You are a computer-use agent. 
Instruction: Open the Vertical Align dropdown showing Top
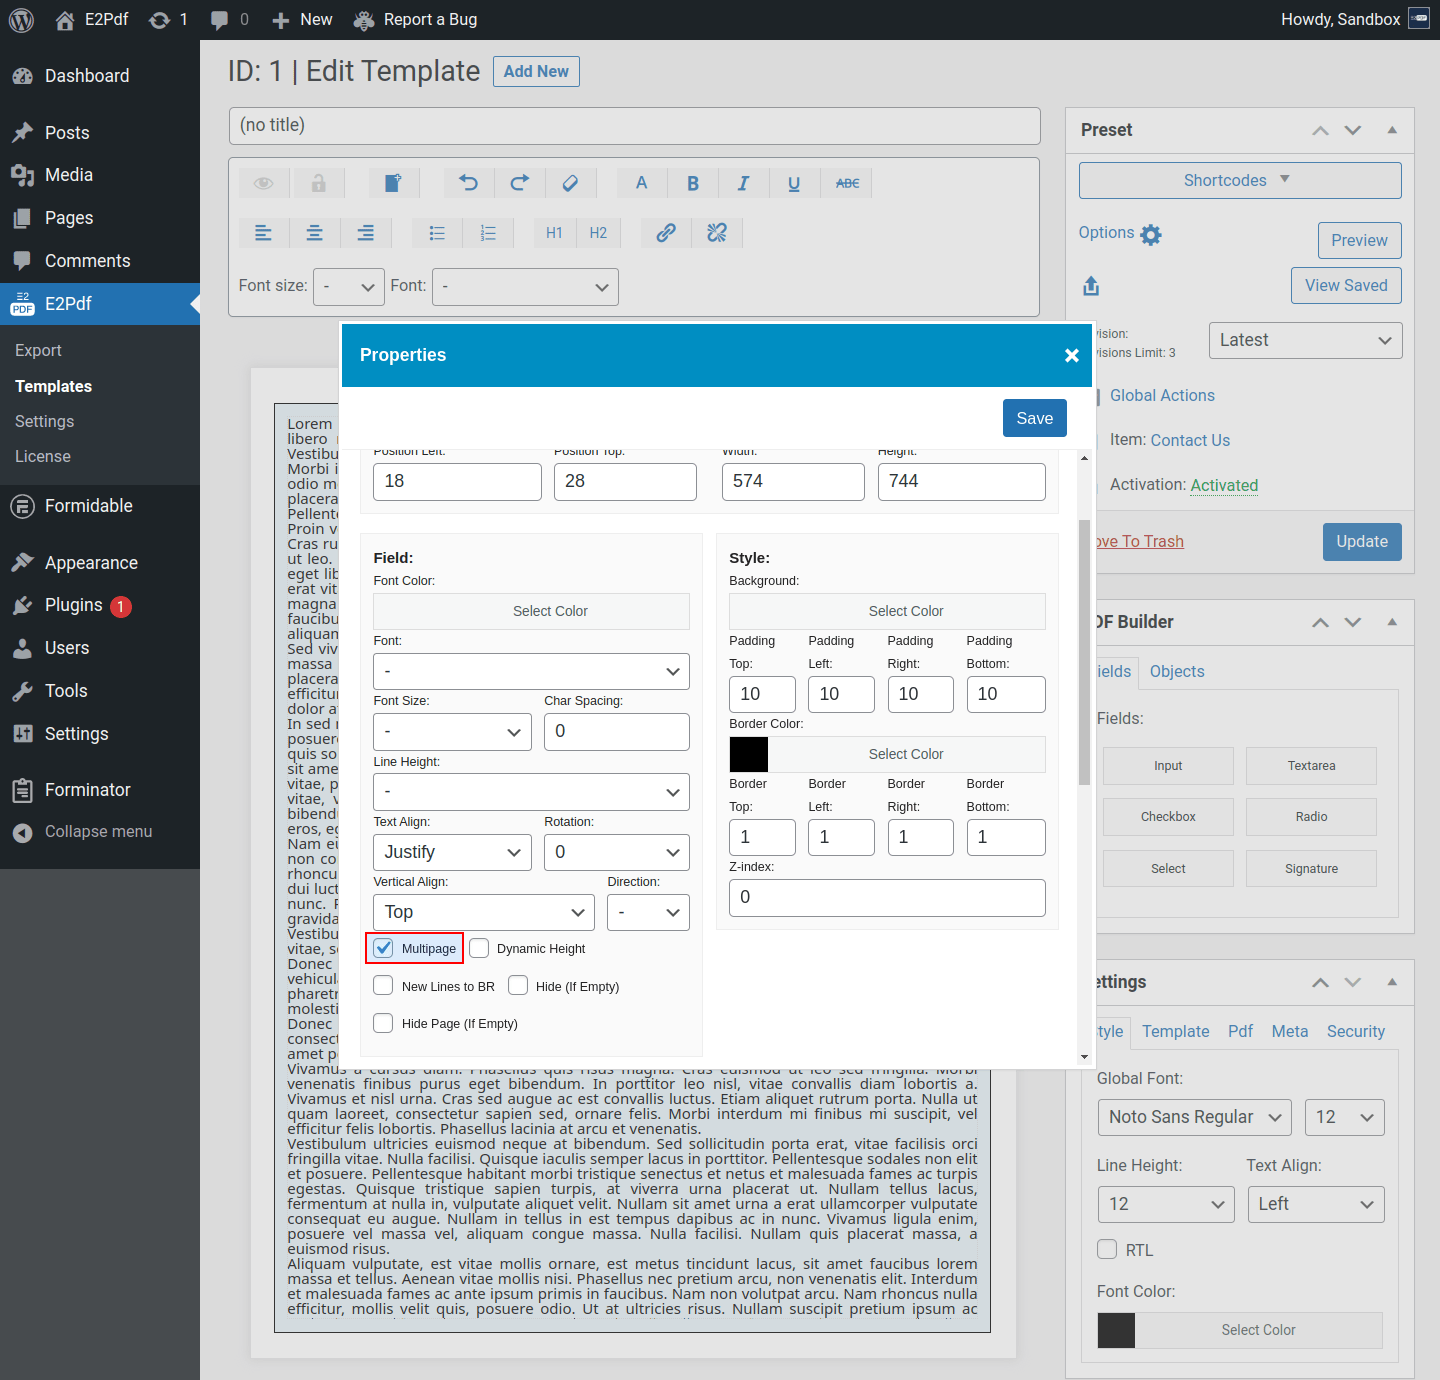pos(483,912)
